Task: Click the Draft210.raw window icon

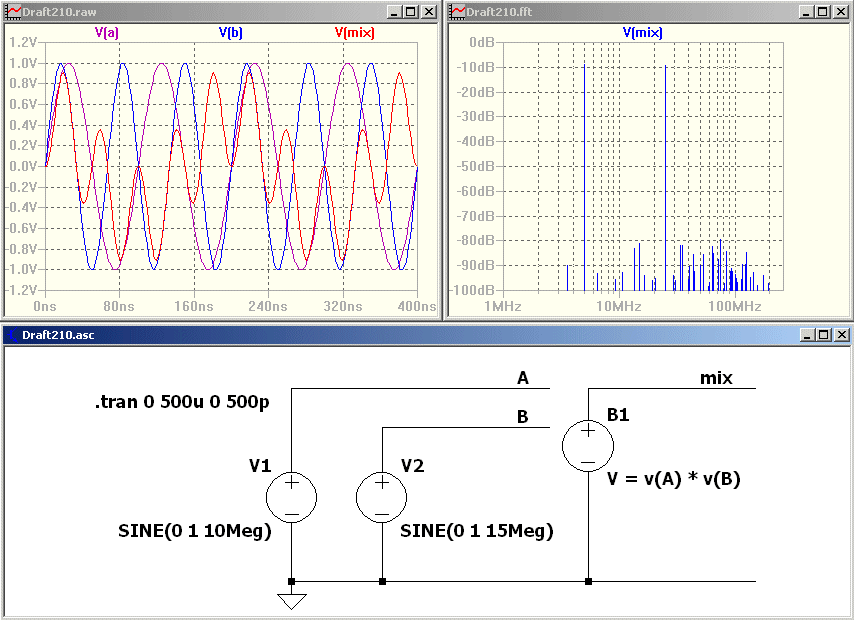Action: point(13,11)
